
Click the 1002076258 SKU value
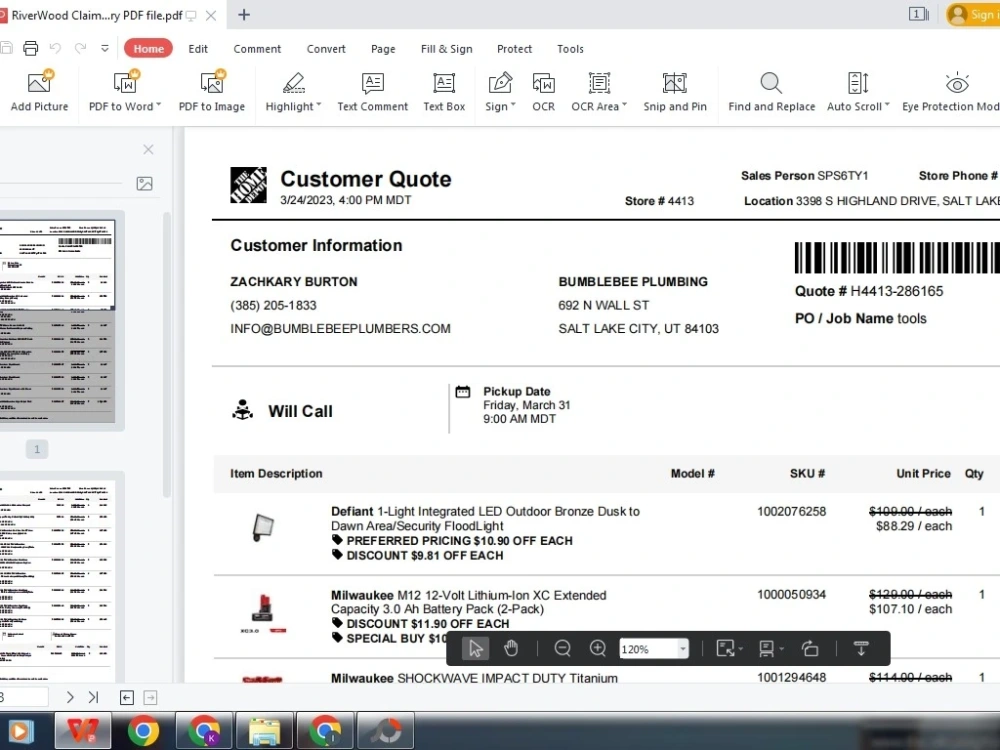(x=791, y=511)
